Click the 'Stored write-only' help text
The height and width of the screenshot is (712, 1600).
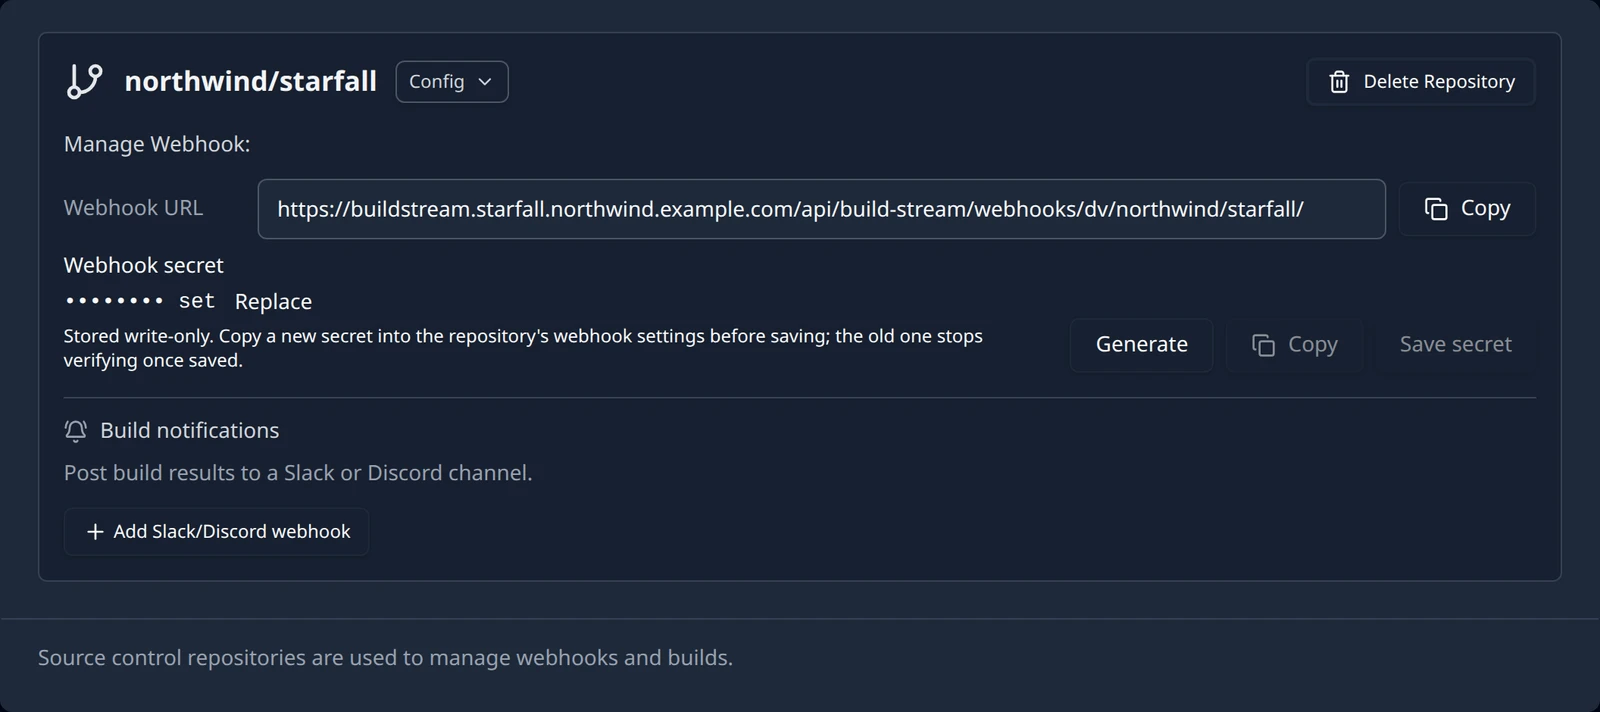(x=523, y=348)
